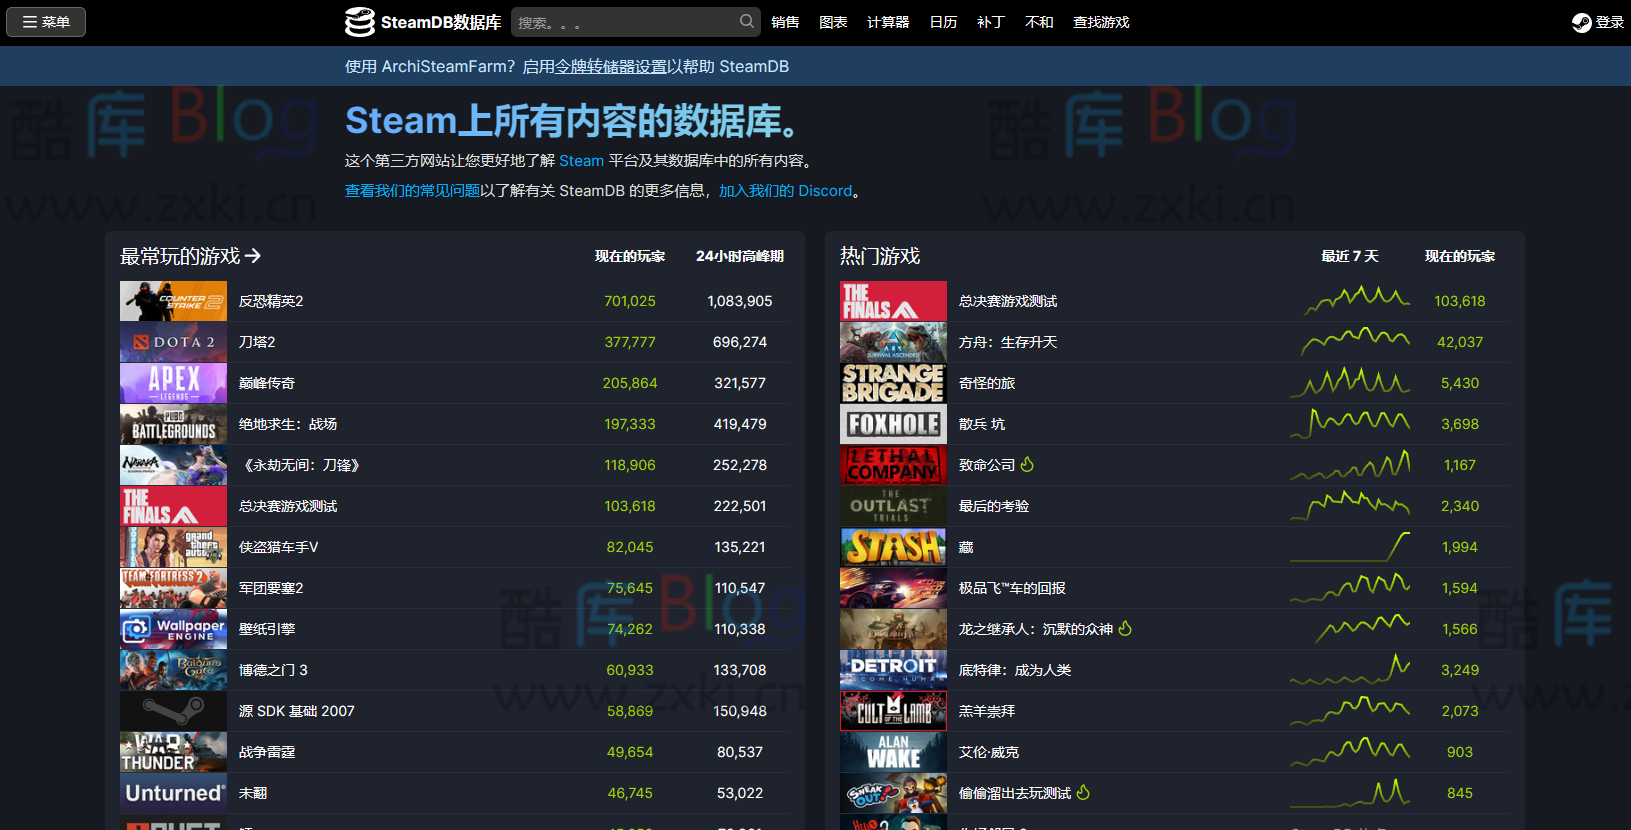Open the 查找游戏 menu item
This screenshot has height=830, width=1631.
[1101, 22]
